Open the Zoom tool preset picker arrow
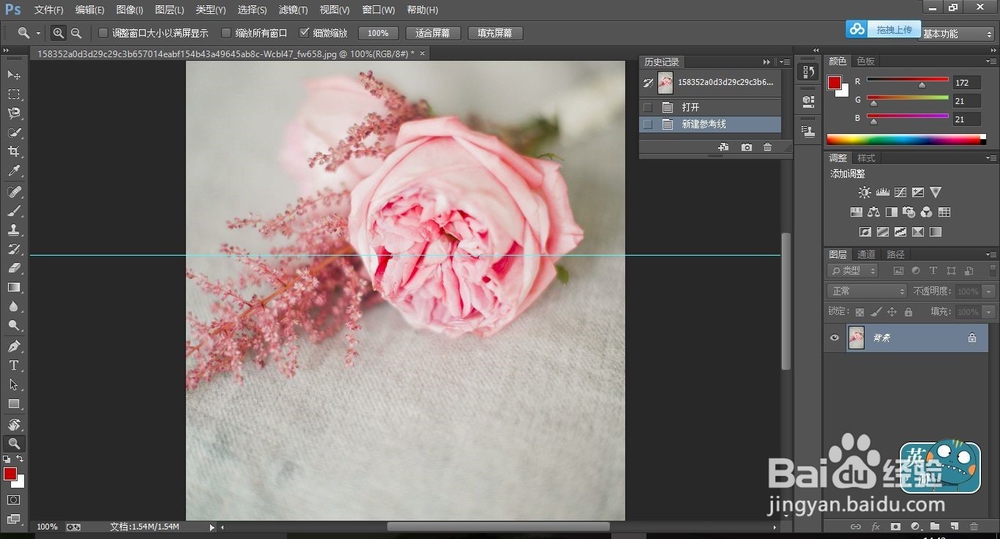Viewport: 1000px width, 539px height. (x=38, y=33)
